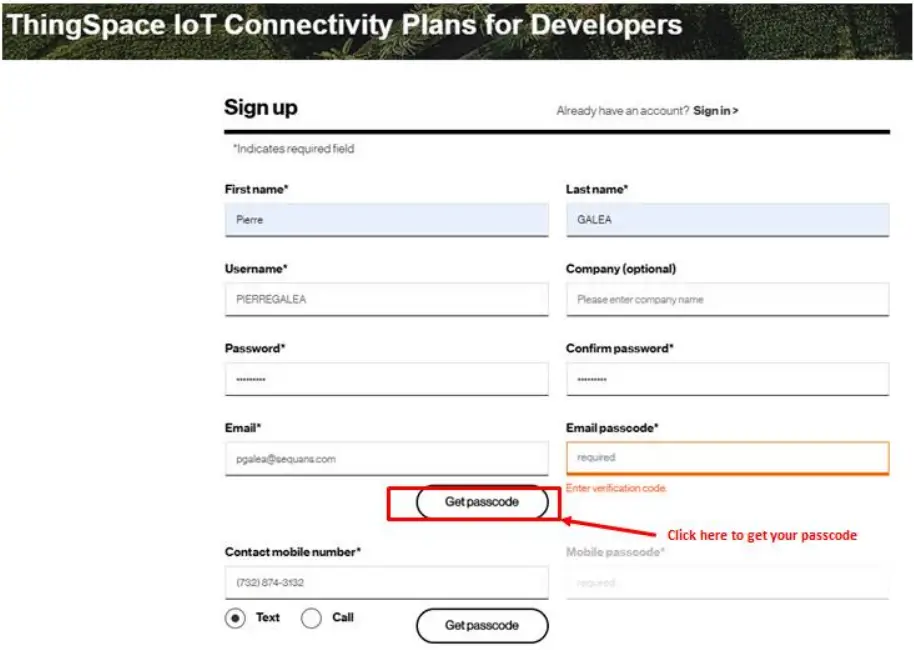914x650 pixels.
Task: Click the First name input showing Pierre
Action: pos(385,219)
